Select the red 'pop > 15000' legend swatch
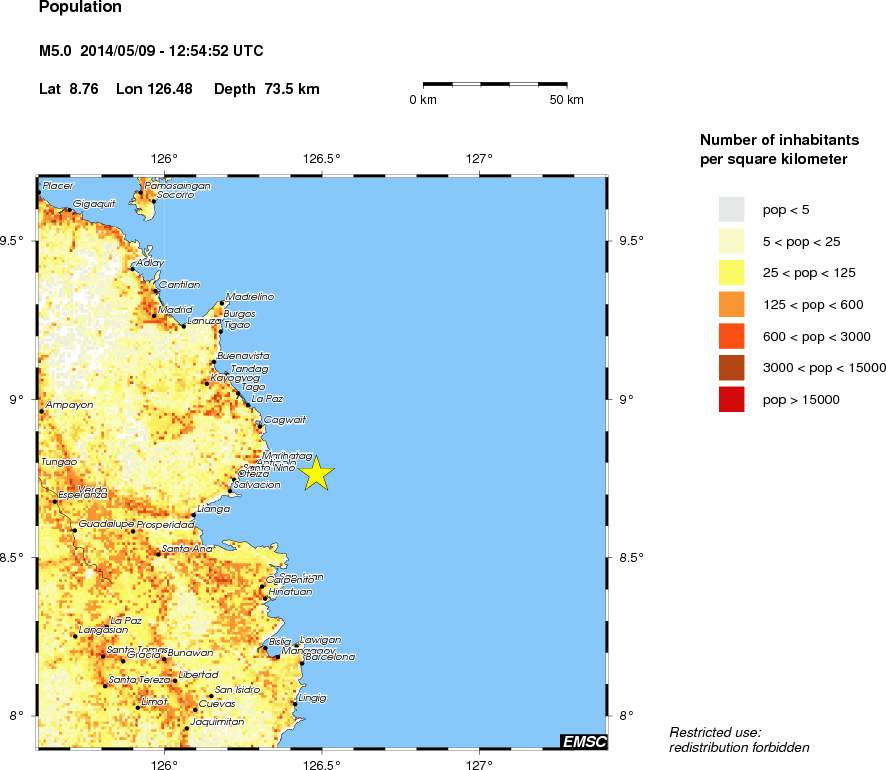The image size is (886, 770). pos(732,400)
